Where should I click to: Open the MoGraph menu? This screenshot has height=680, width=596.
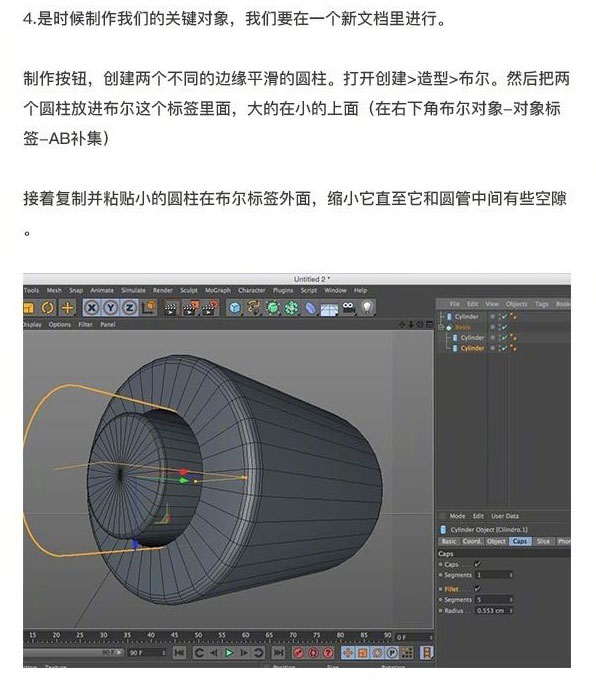[x=218, y=290]
